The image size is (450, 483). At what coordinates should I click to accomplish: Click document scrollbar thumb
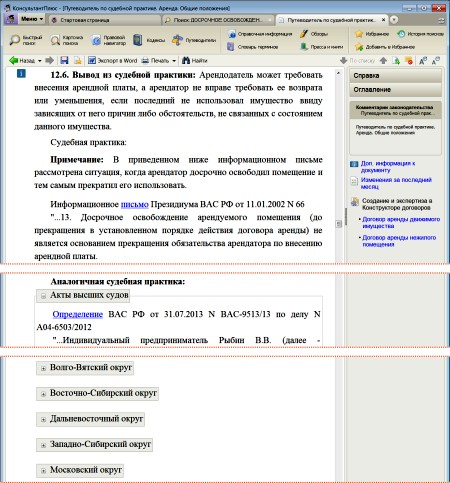[339, 224]
